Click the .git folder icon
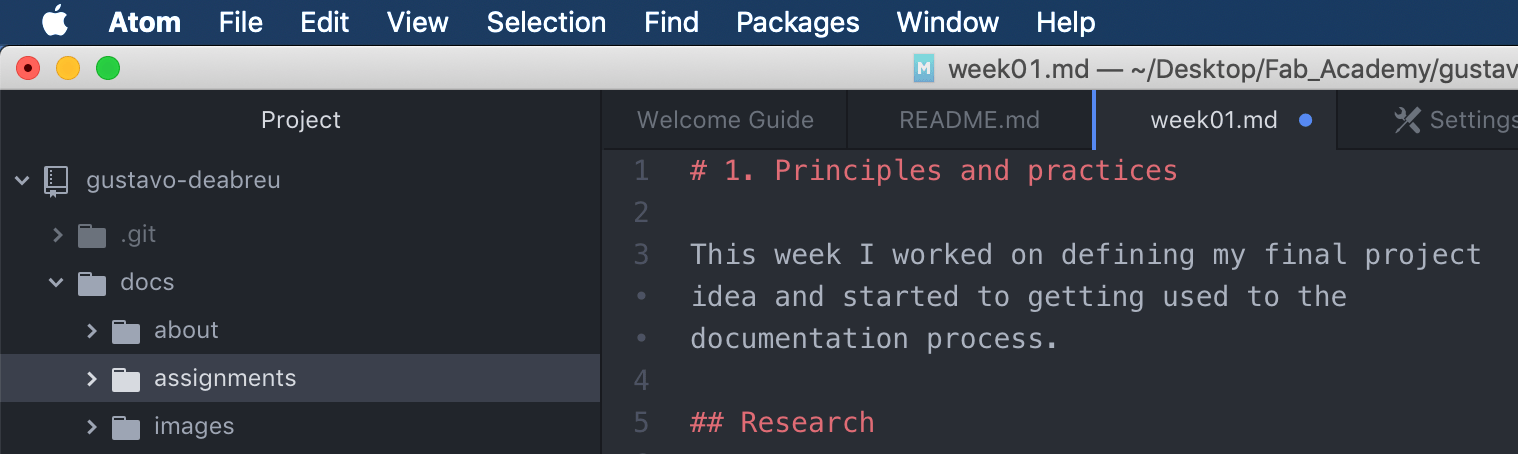 [x=92, y=236]
